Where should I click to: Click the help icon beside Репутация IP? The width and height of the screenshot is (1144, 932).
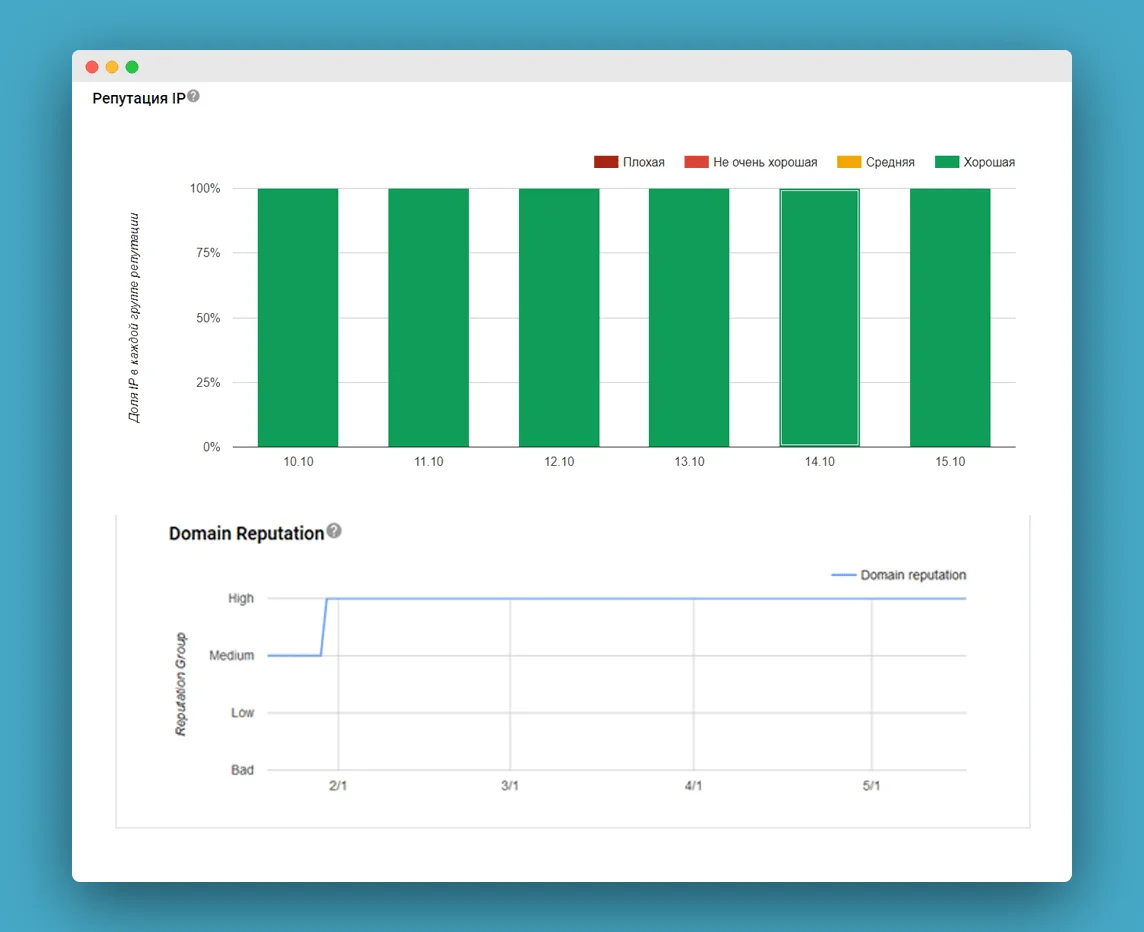(194, 96)
